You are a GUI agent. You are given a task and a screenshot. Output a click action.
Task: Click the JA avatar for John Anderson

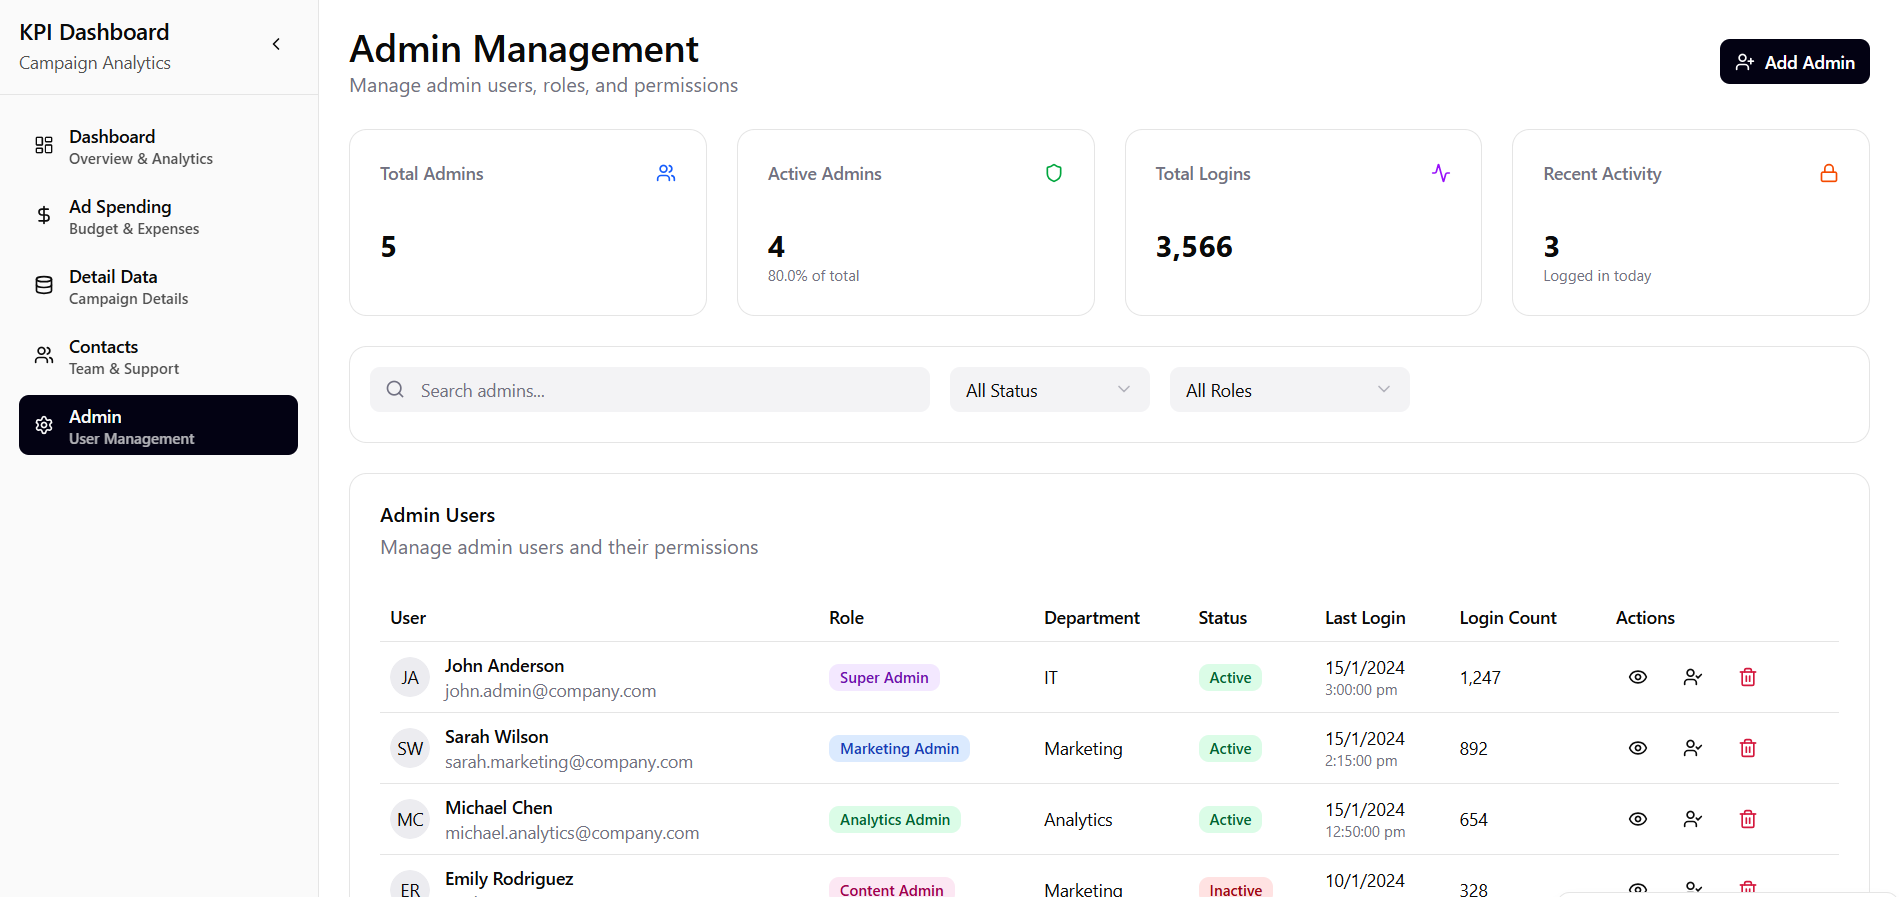click(x=410, y=677)
